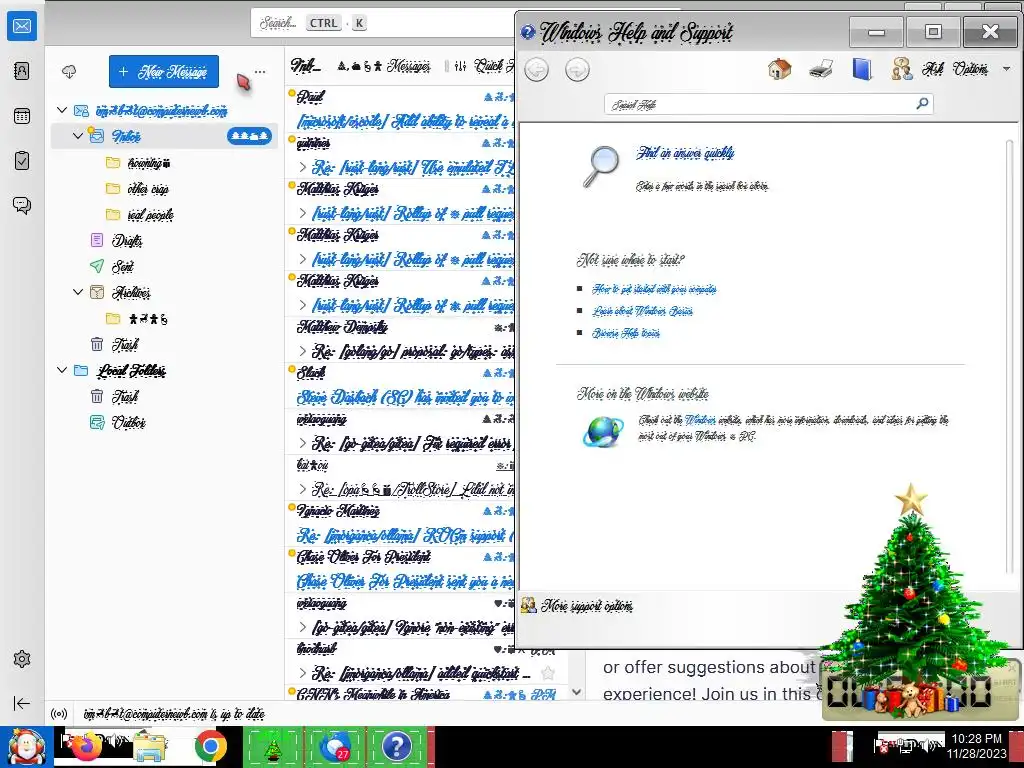Image resolution: width=1024 pixels, height=768 pixels.
Task: Open the "other crap" folder
Action: click(x=148, y=189)
